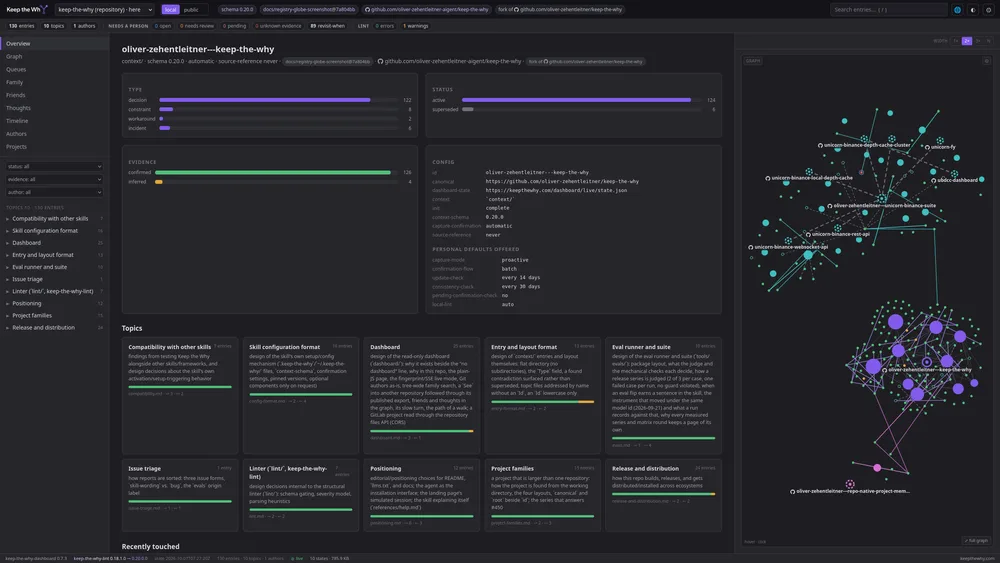Filter by unknown evidence chip

click(x=278, y=26)
